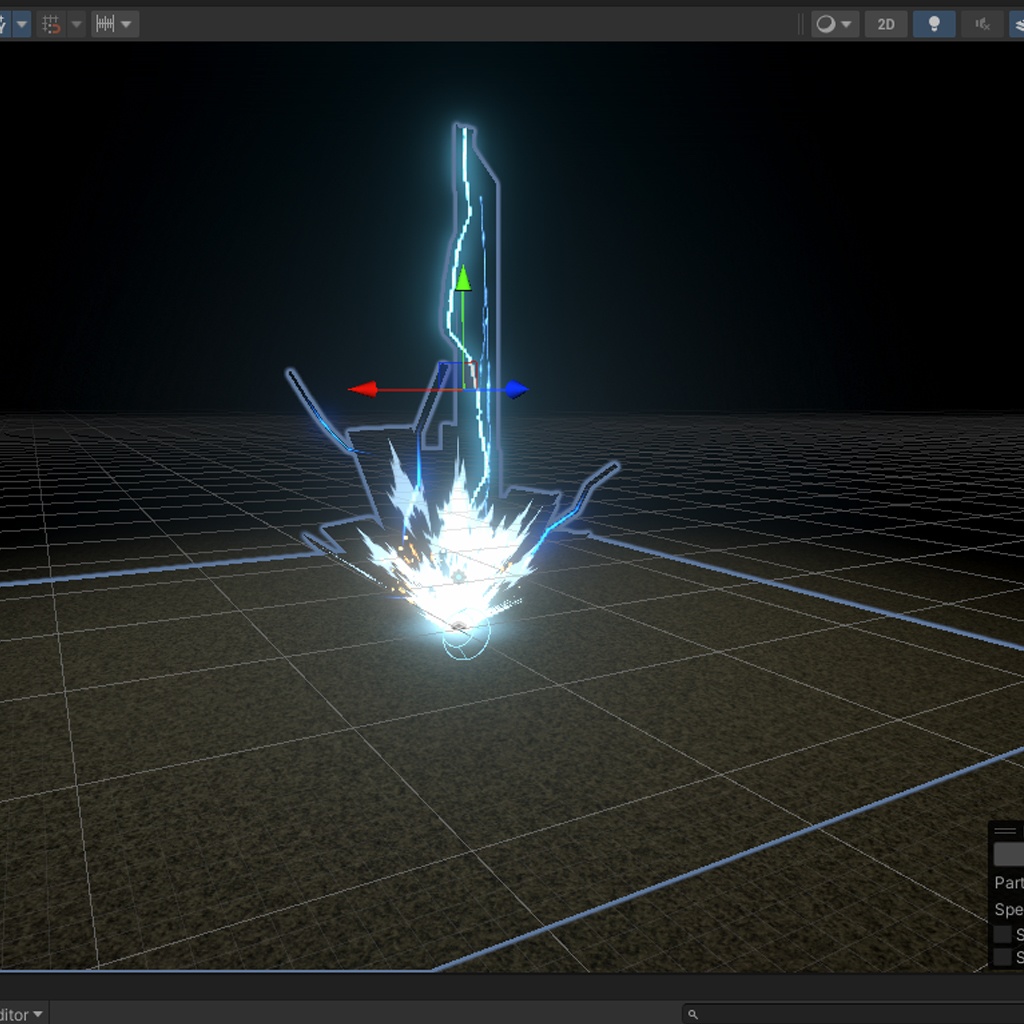Screen dimensions: 1024x1024
Task: Click the scene effects icon at top right
Action: 1017,24
